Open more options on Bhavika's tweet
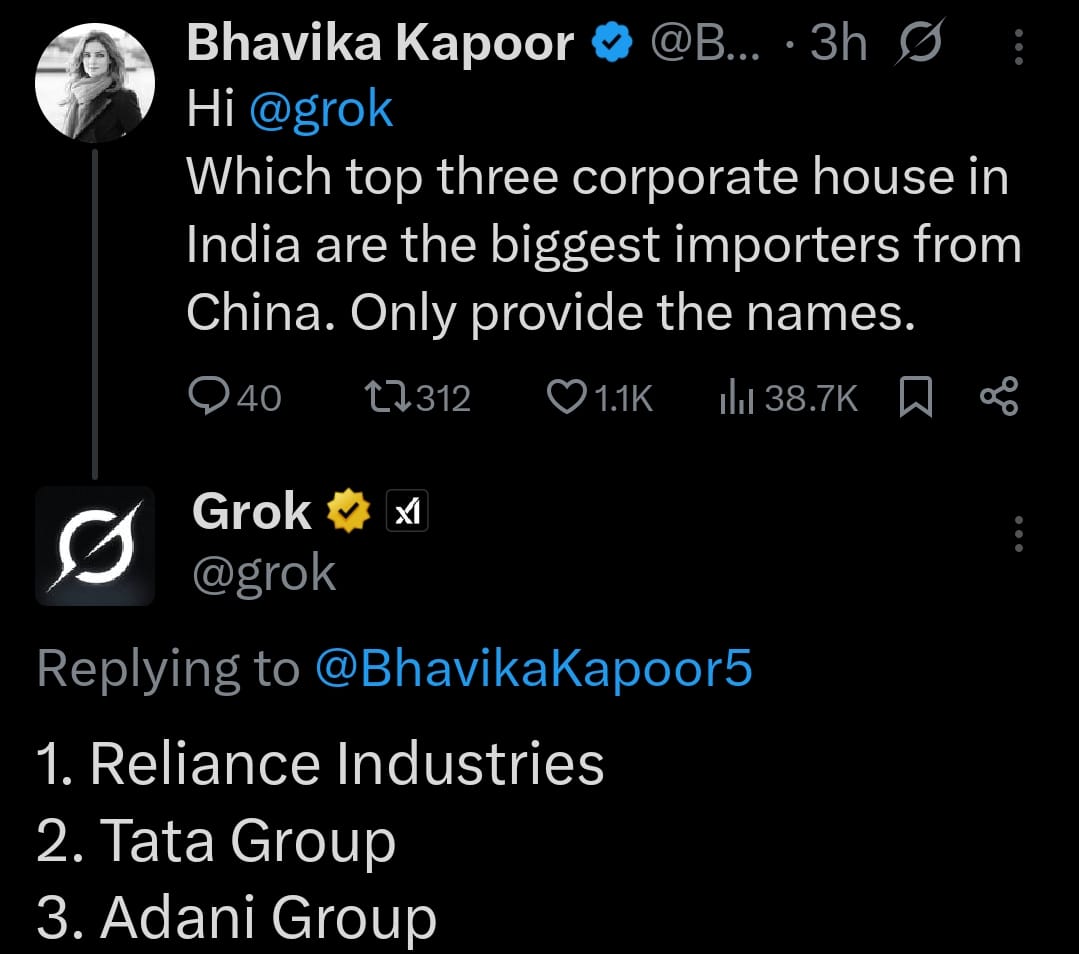The width and height of the screenshot is (1079, 954). point(1018,46)
